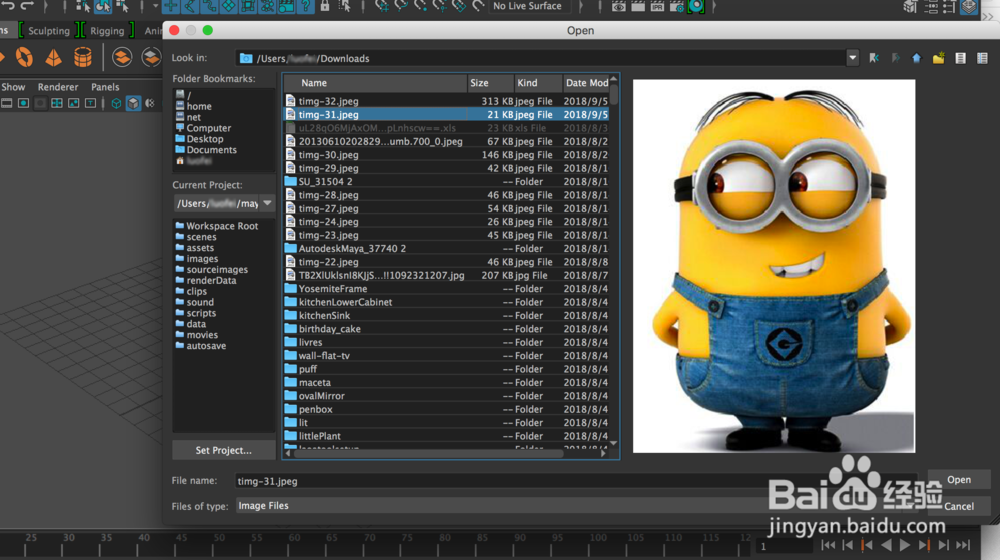The width and height of the screenshot is (1000, 560).
Task: Switch to list view icon in dialog
Action: click(x=960, y=58)
